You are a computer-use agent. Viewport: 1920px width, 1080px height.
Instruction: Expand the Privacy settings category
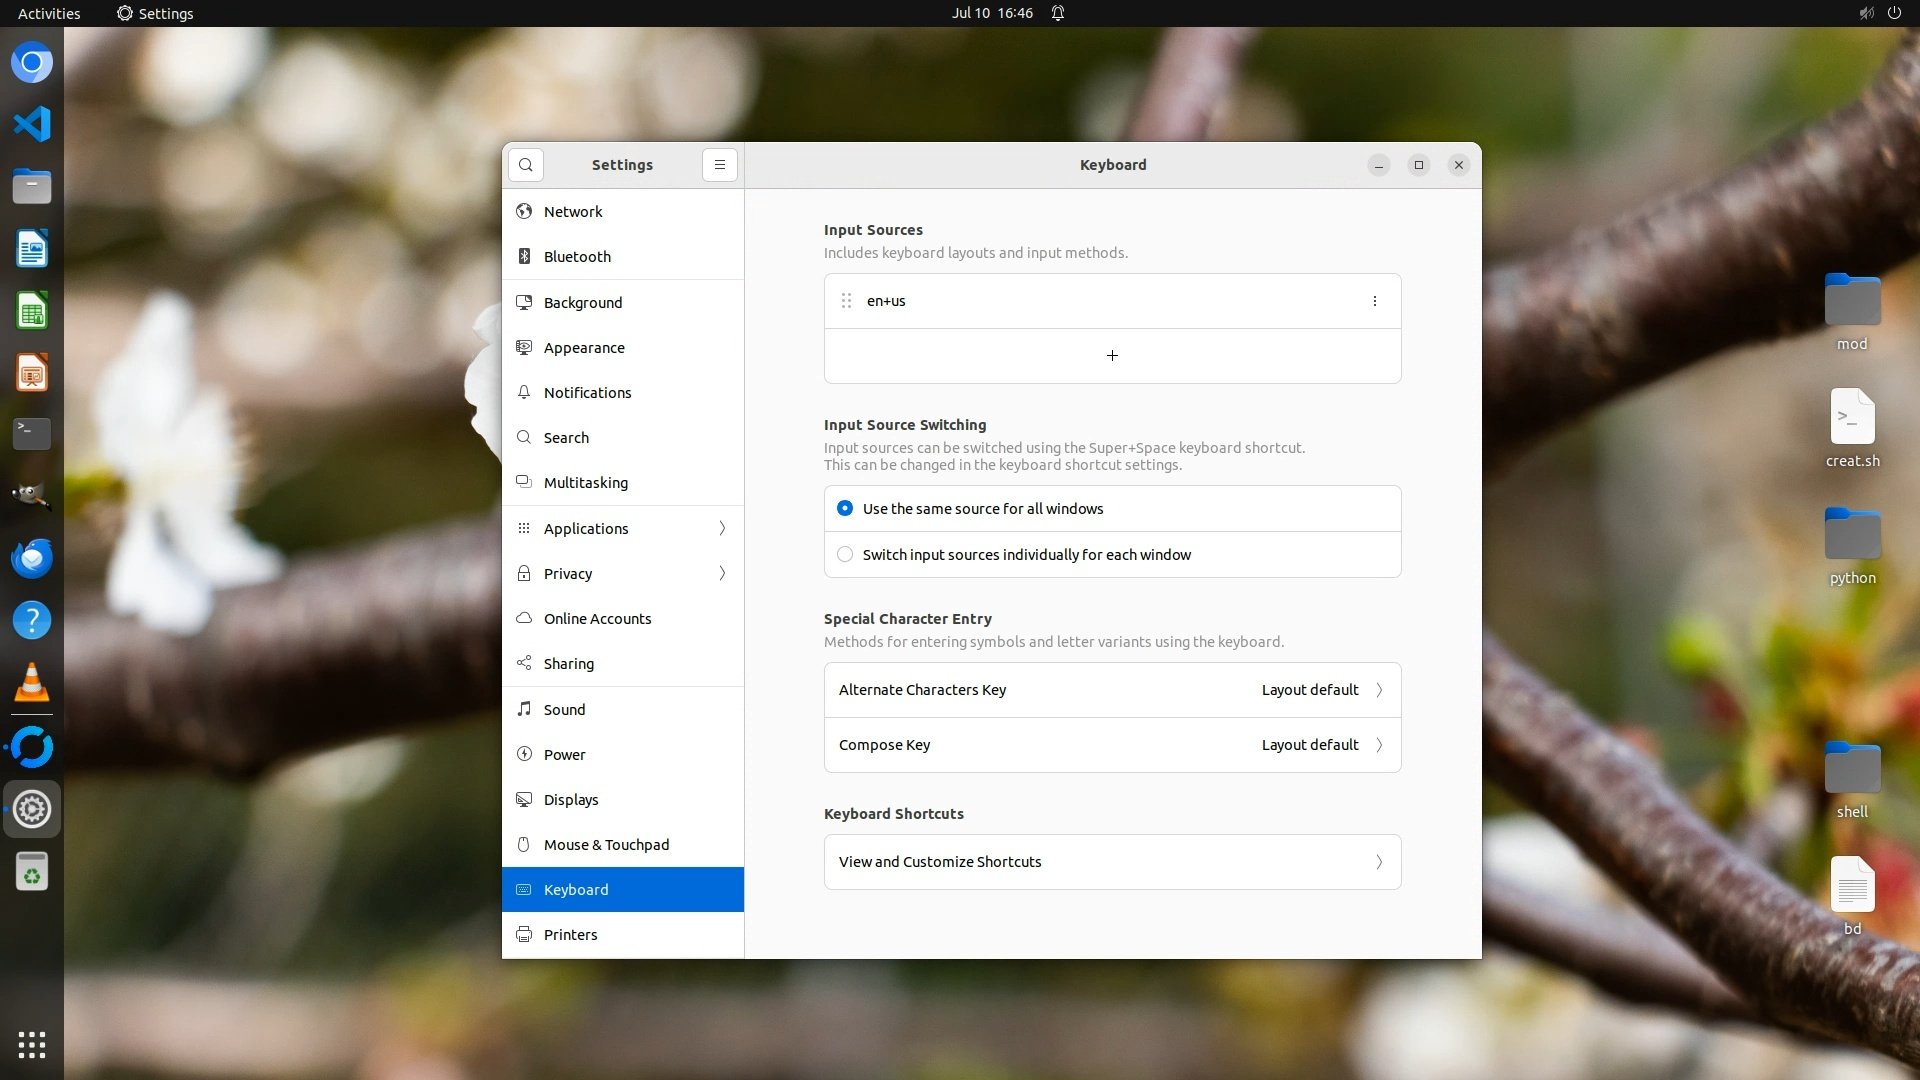tap(622, 574)
